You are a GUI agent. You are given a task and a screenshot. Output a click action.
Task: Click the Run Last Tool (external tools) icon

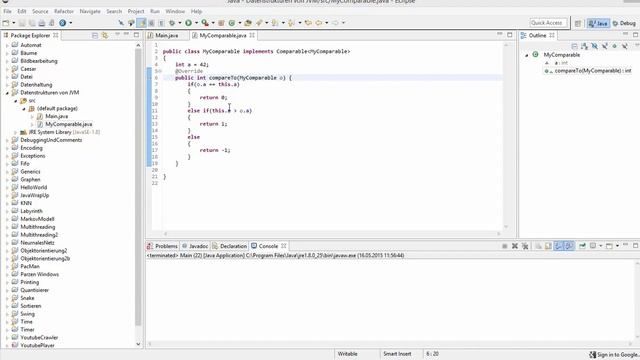pos(205,23)
